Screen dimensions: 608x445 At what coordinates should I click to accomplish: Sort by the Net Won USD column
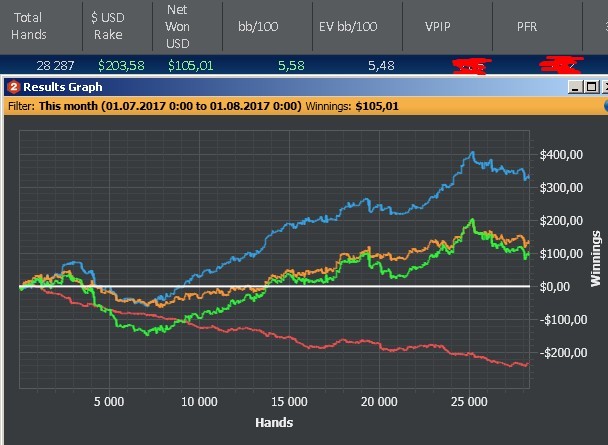177,26
